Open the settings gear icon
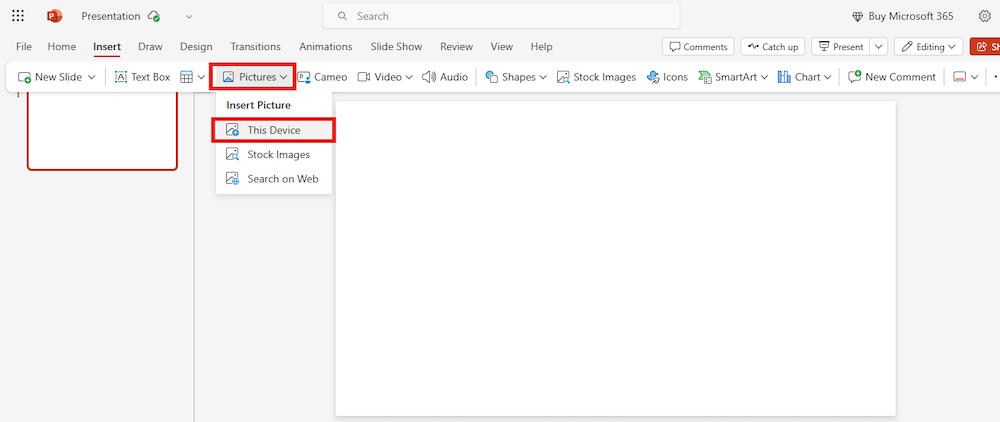Screen dimensions: 1000x422 985,16
